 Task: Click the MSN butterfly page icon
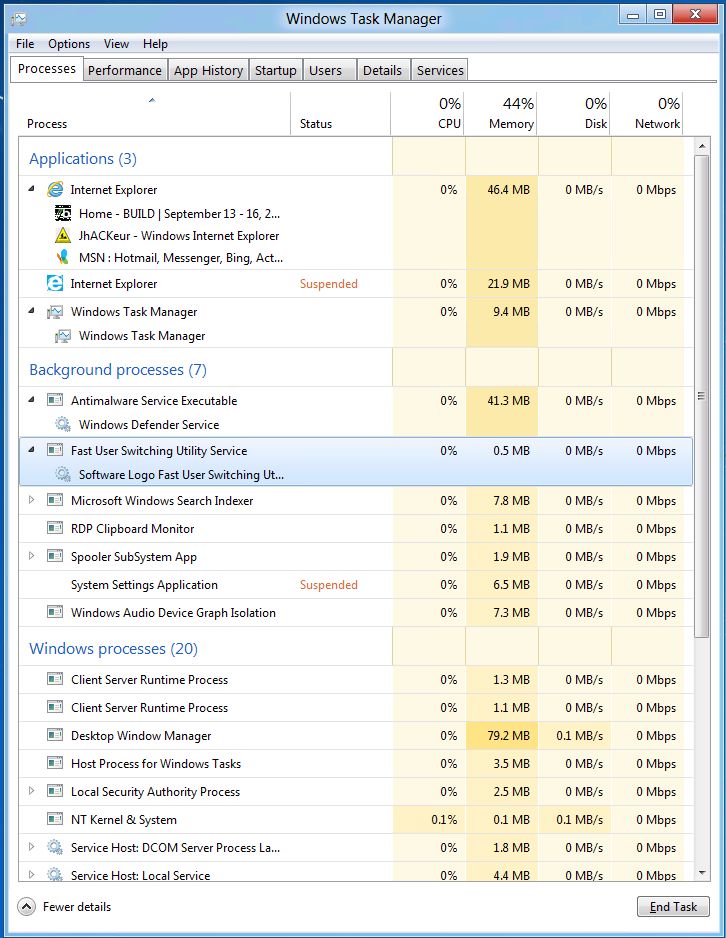[x=63, y=258]
